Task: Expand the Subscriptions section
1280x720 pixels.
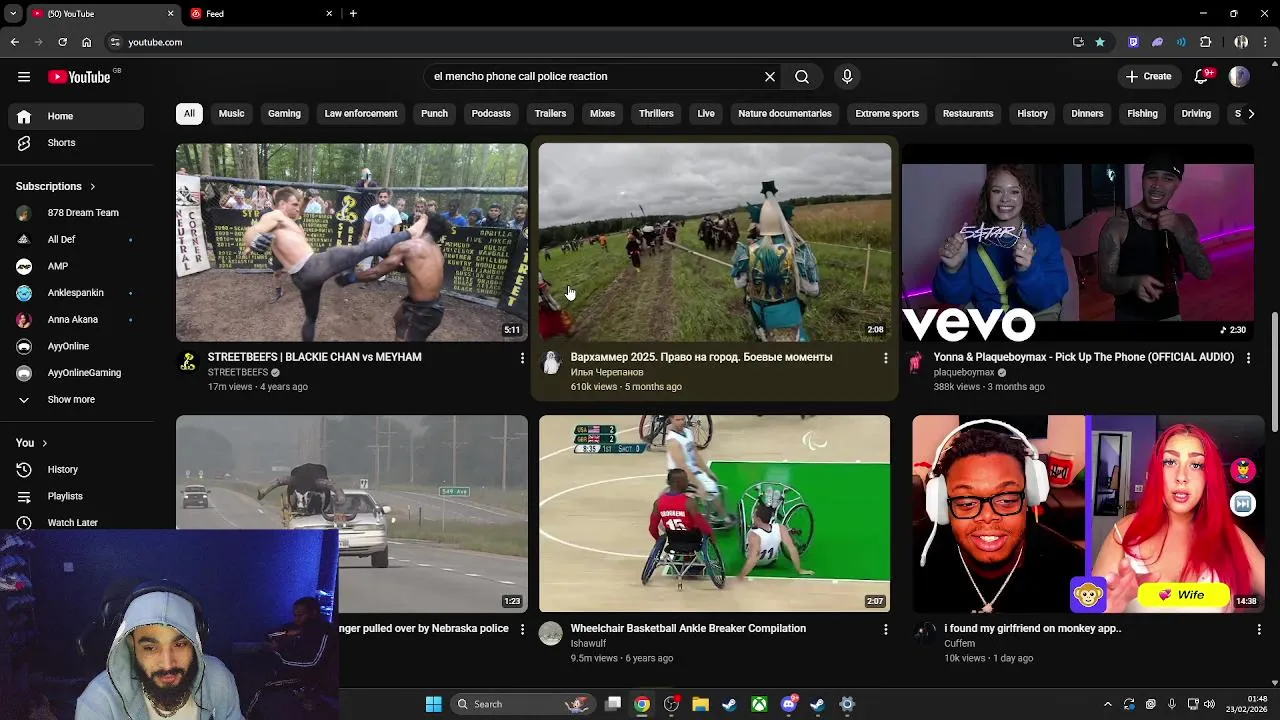Action: coord(56,186)
